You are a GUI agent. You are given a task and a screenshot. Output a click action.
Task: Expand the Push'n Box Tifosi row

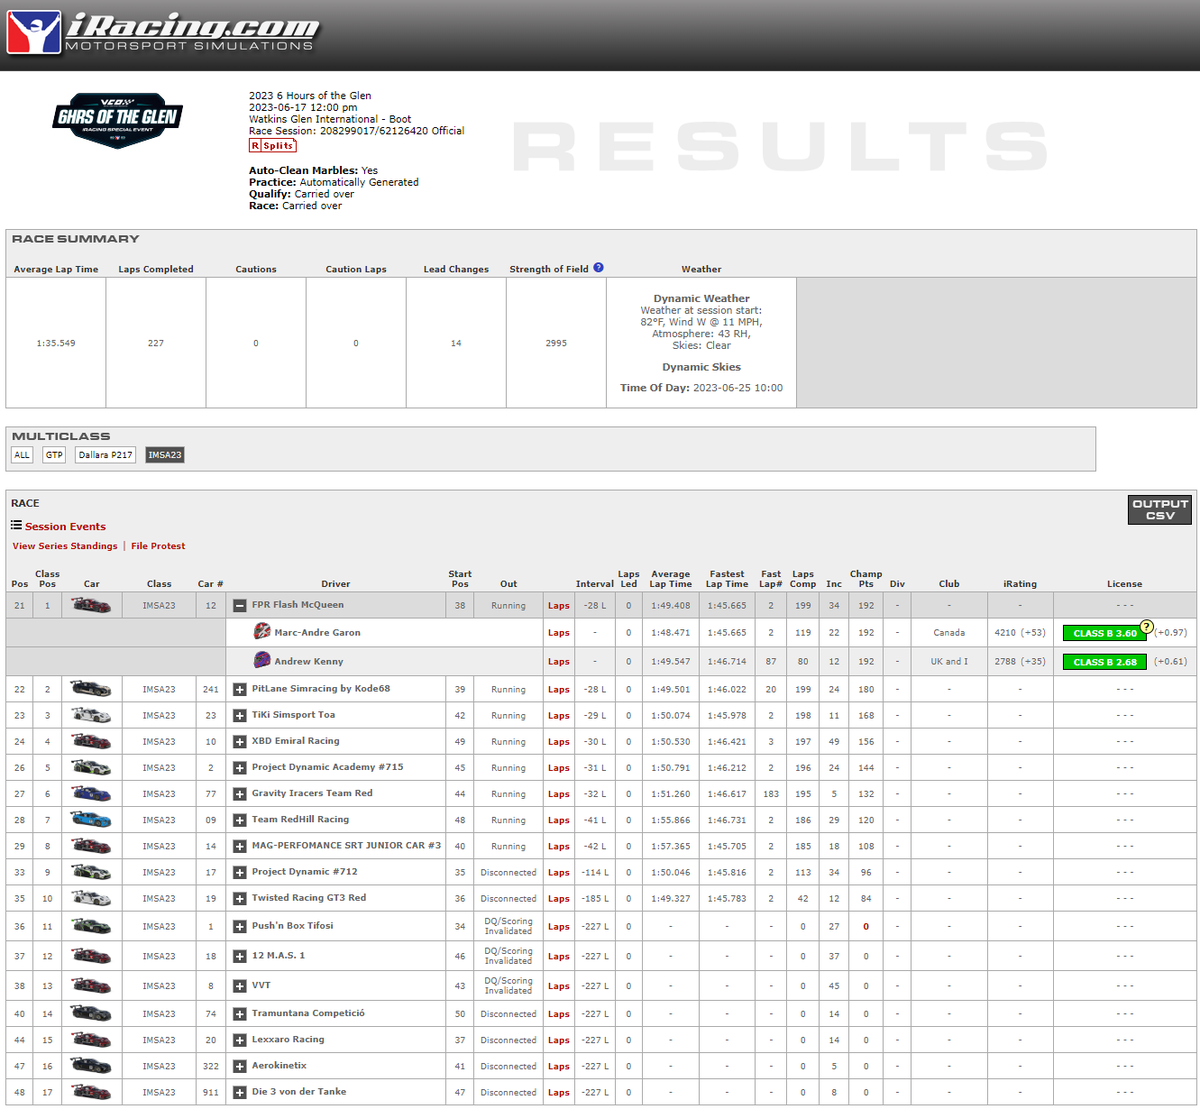(x=239, y=926)
